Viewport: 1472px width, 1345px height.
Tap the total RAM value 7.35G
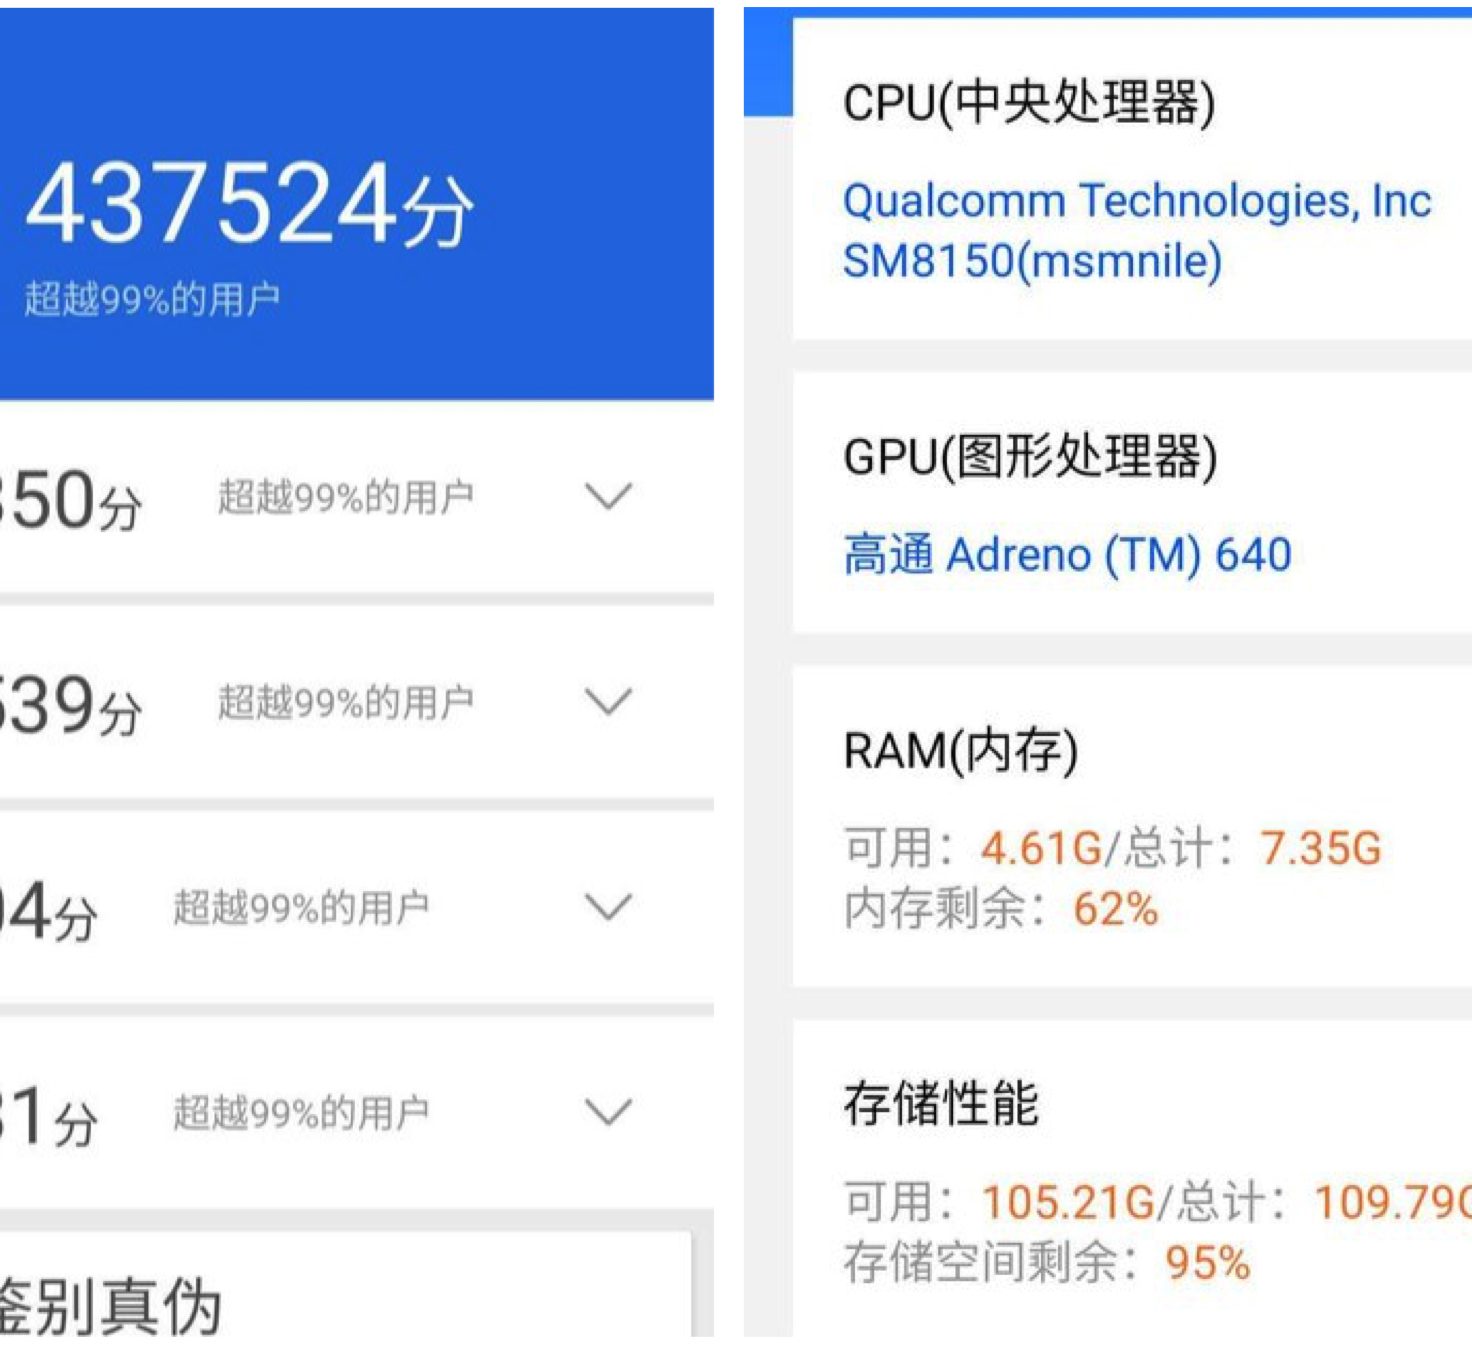pyautogui.click(x=1320, y=849)
